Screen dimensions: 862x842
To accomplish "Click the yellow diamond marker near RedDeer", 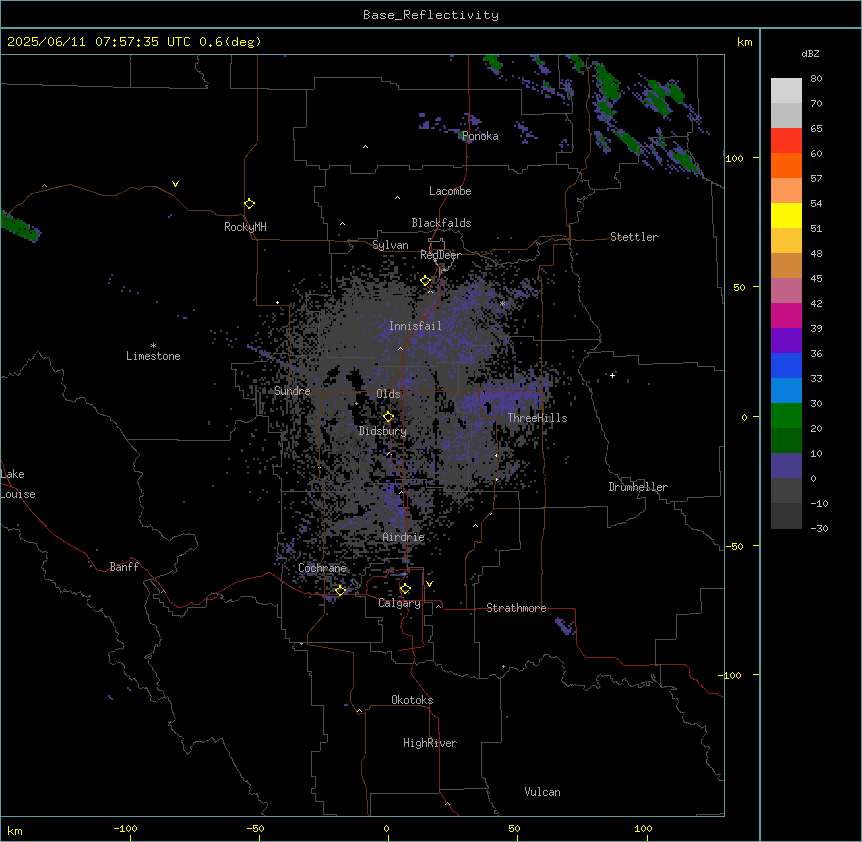I will (425, 281).
